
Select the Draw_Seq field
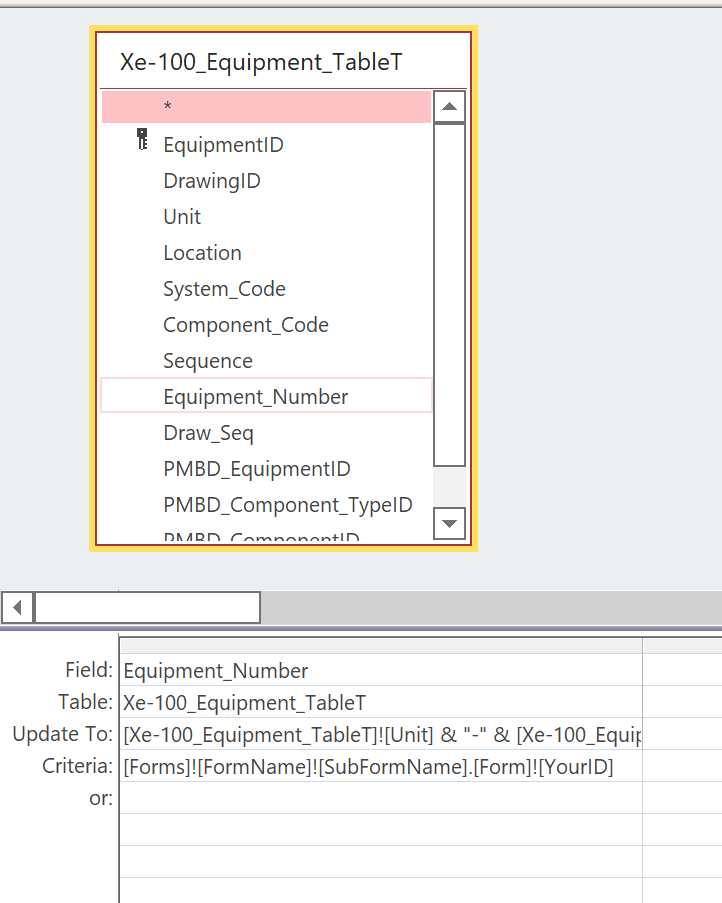tap(208, 433)
